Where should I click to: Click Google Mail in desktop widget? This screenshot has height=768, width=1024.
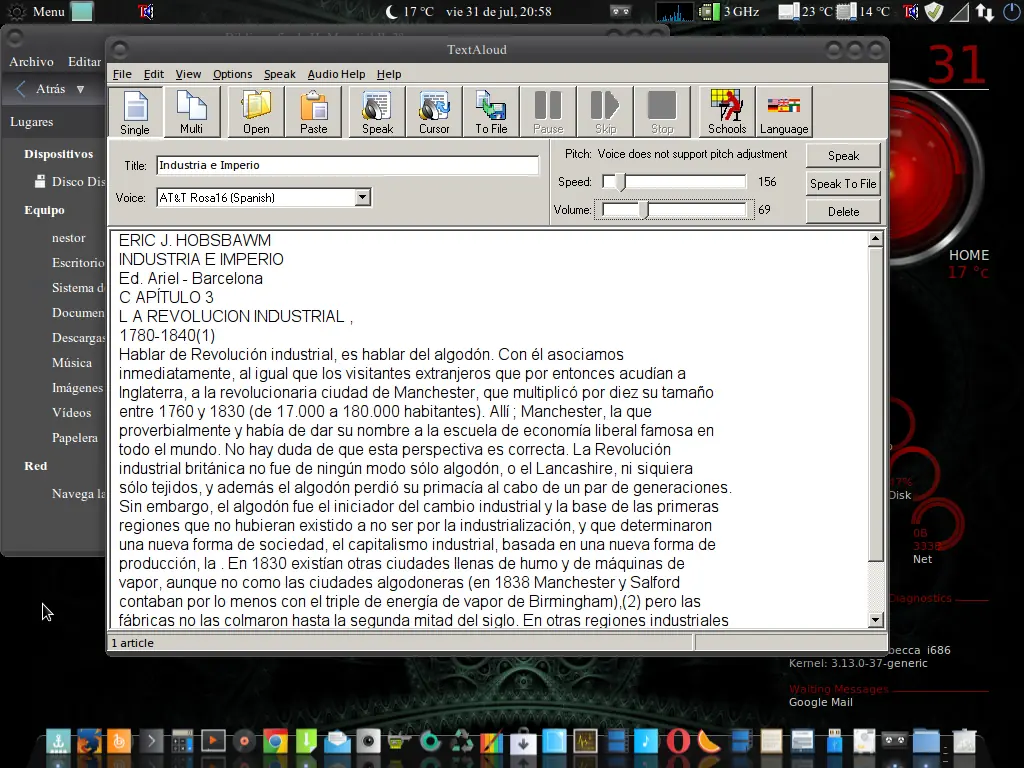click(x=820, y=702)
